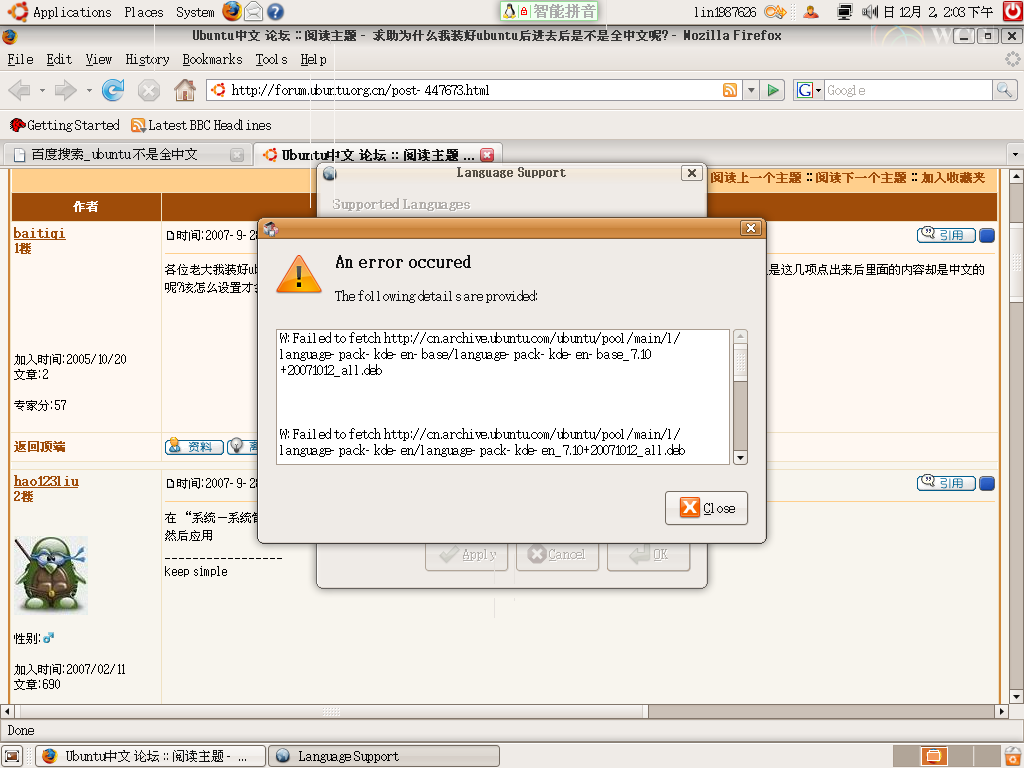Open the Bookmarks menu in Firefox
1024x768 pixels.
(x=212, y=59)
